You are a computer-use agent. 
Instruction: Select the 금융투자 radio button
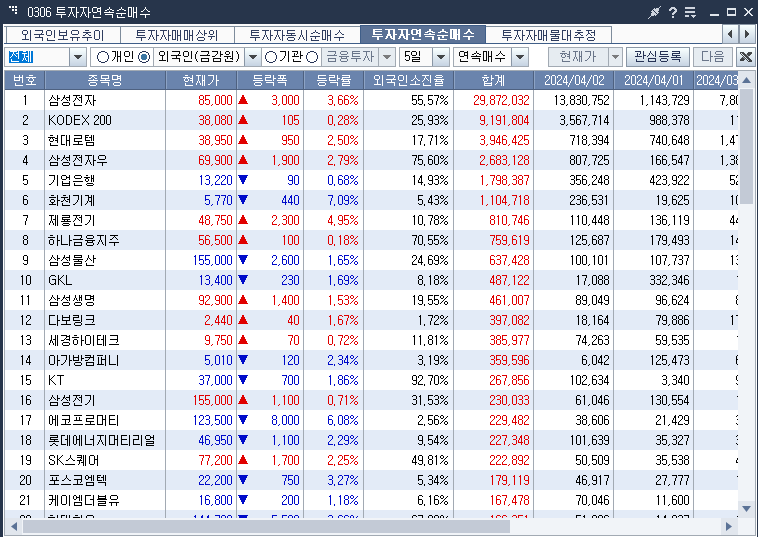tap(312, 58)
